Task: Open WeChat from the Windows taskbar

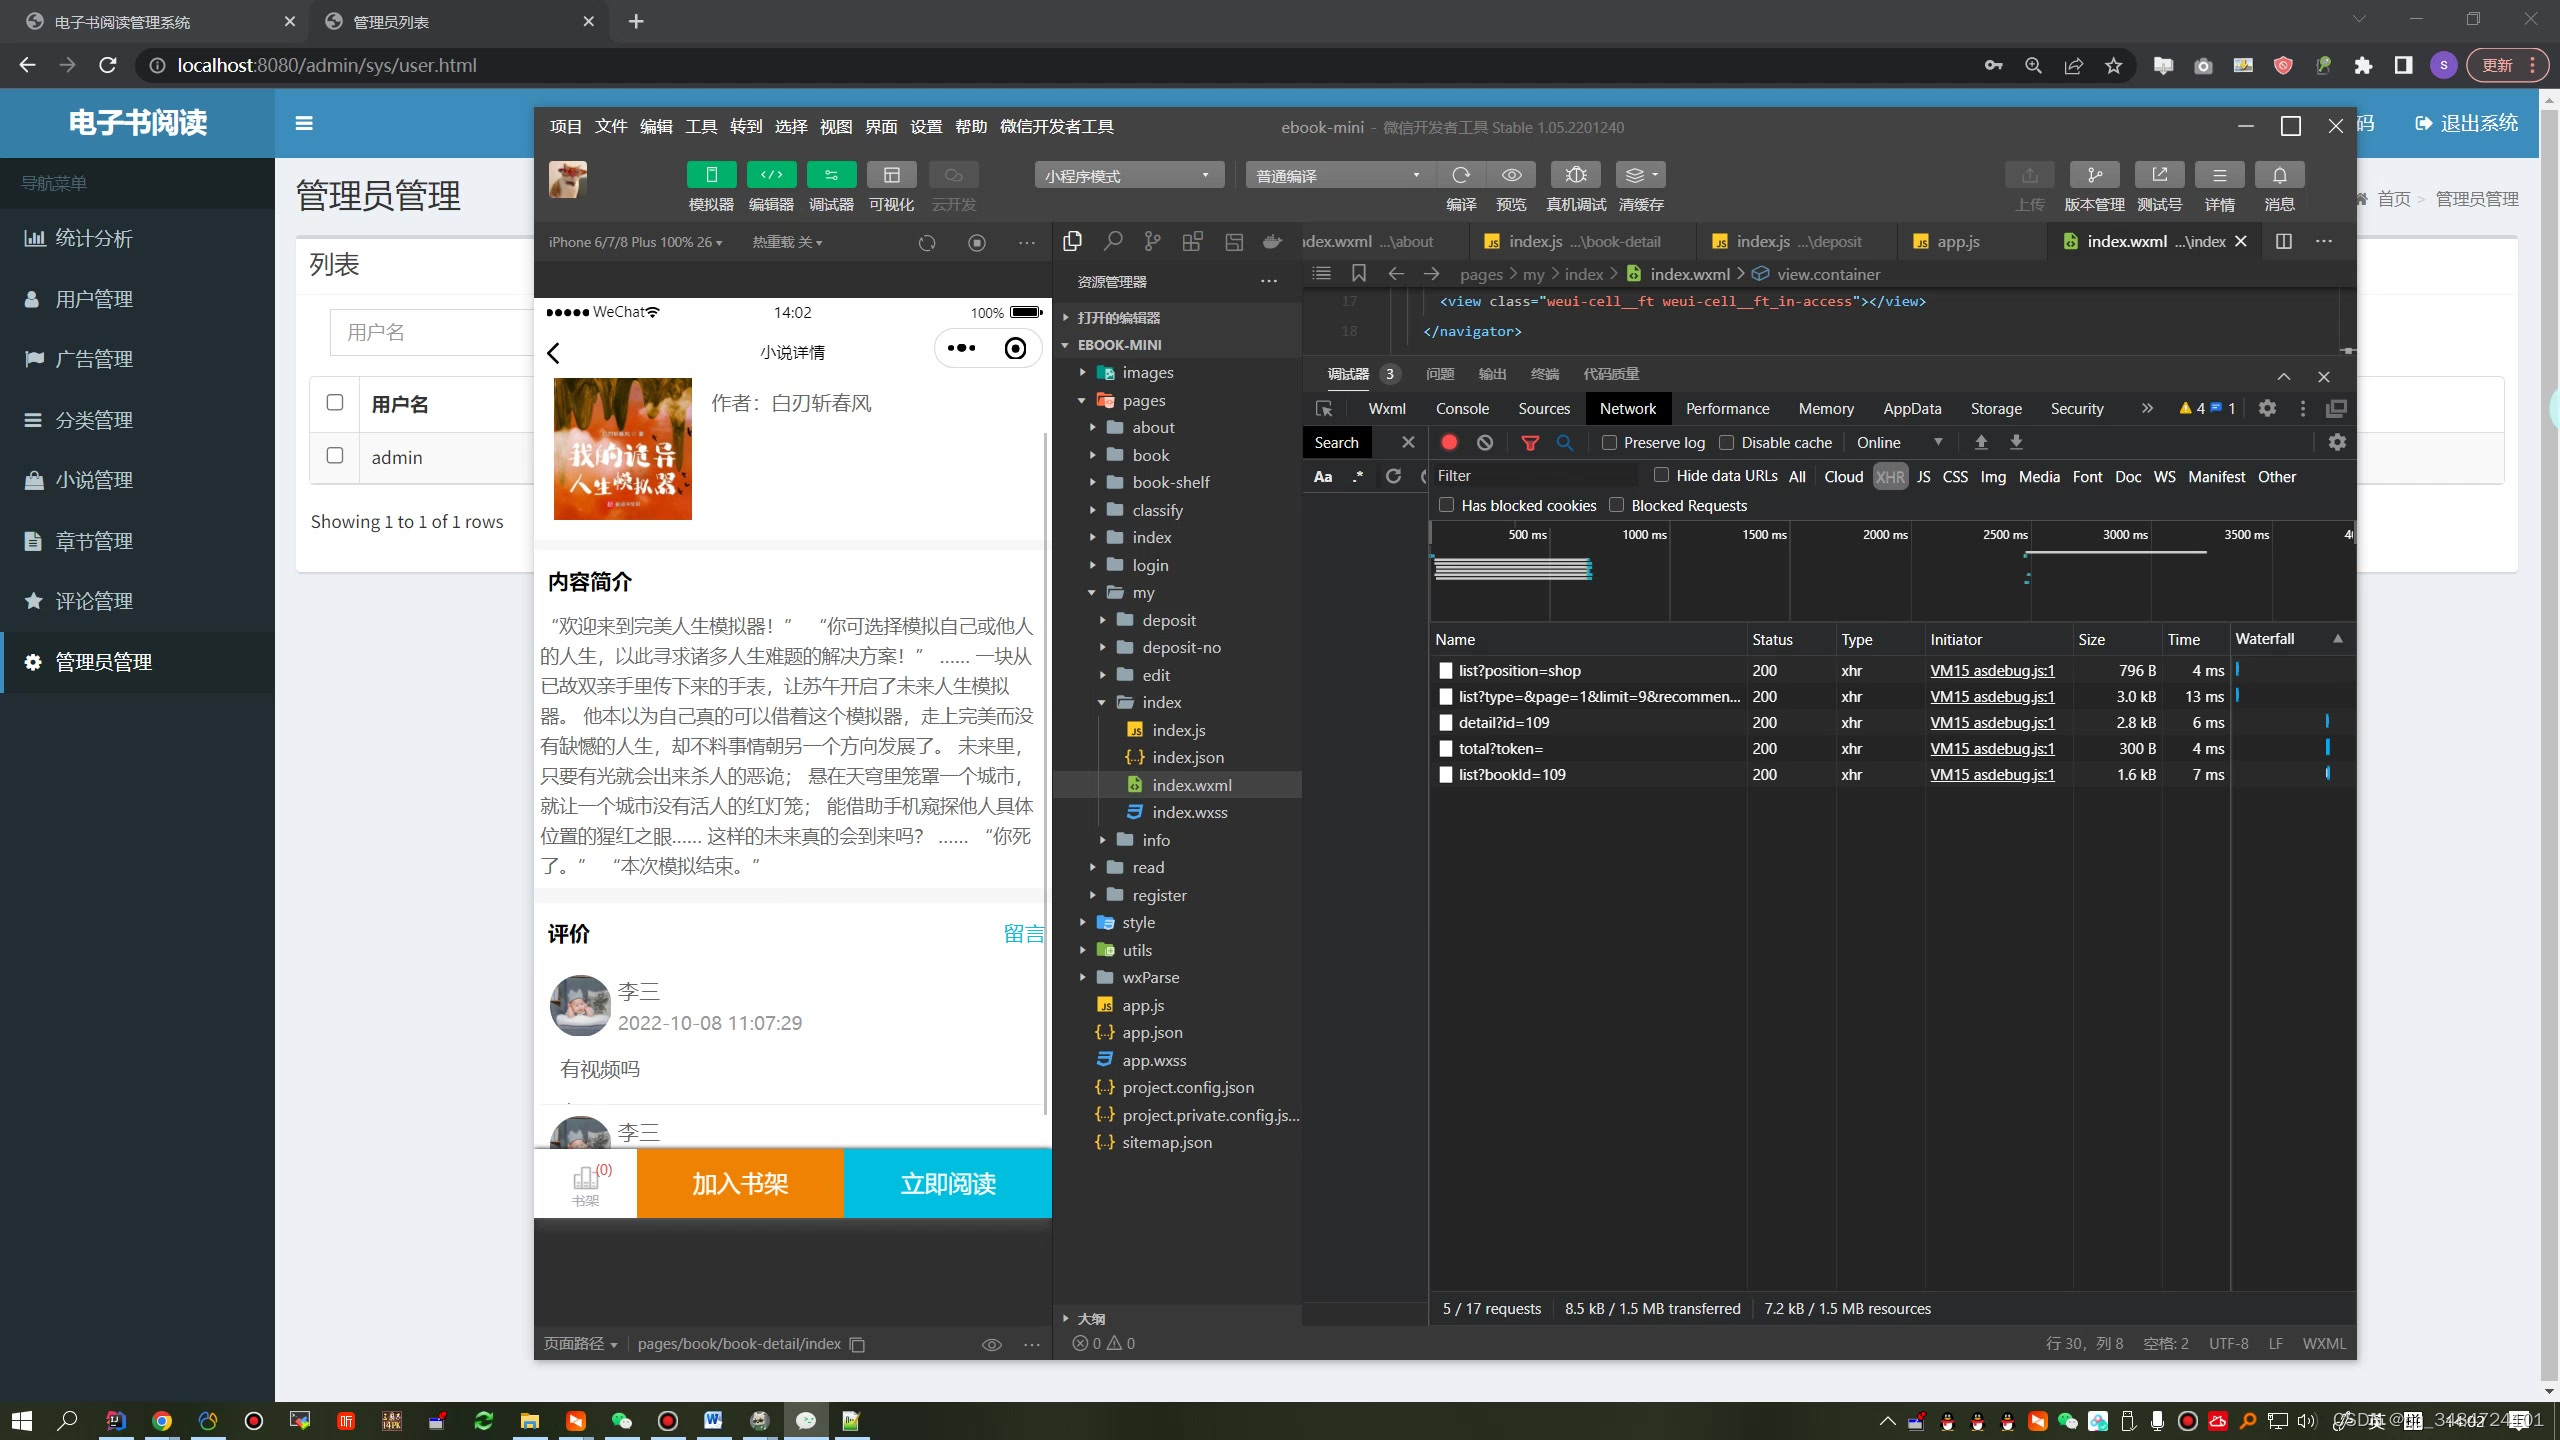Action: (x=622, y=1420)
